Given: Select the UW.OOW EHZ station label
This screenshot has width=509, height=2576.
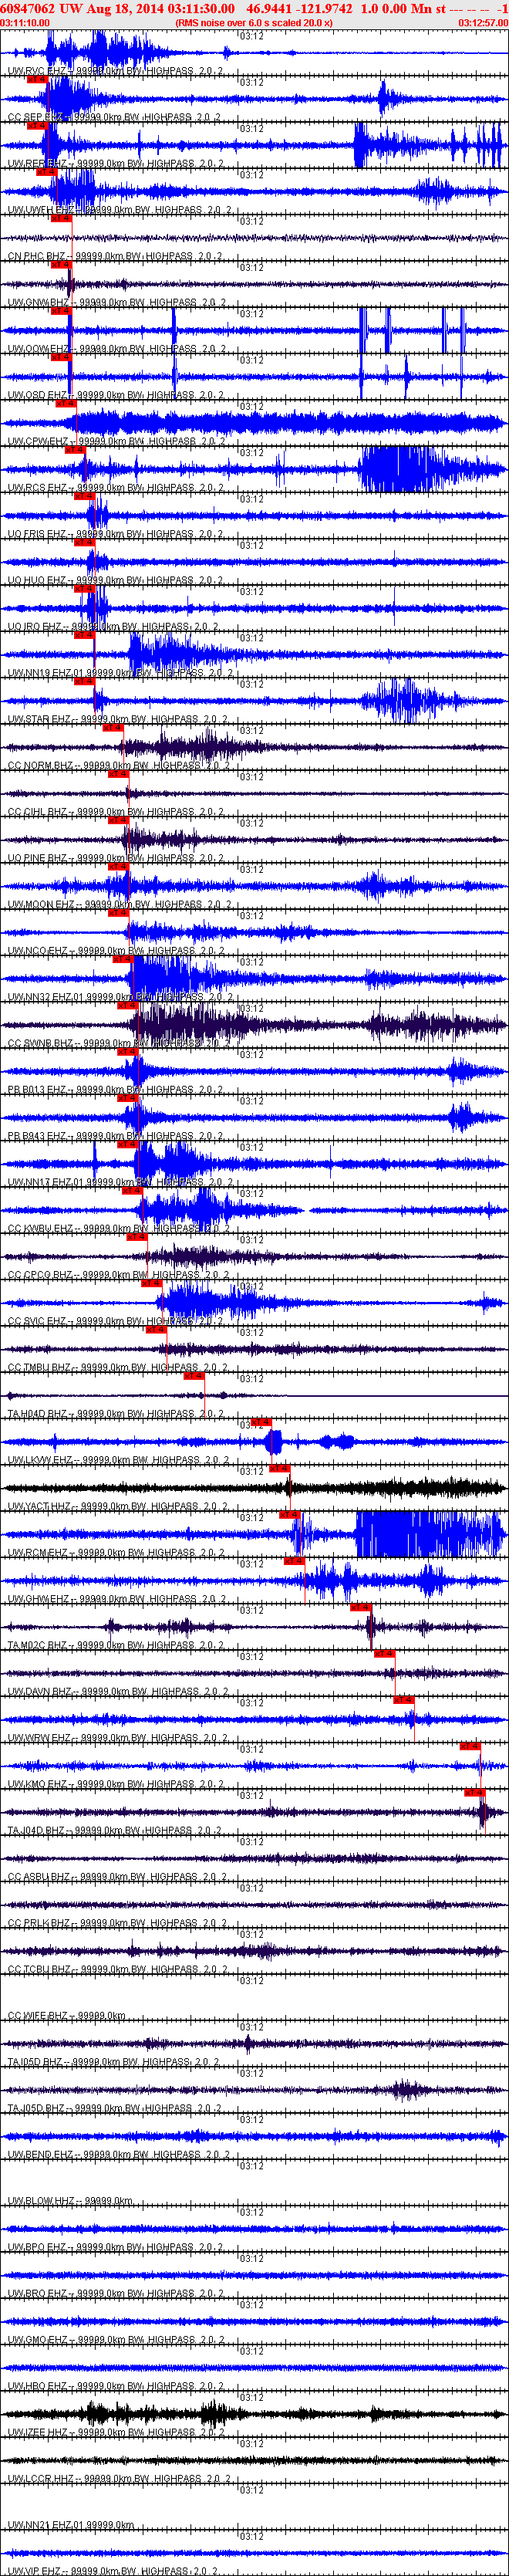Looking at the screenshot, I should (117, 349).
